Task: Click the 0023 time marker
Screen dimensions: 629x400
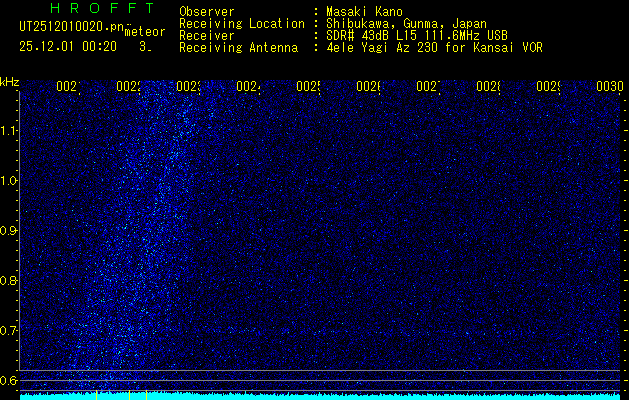Action: (188, 86)
